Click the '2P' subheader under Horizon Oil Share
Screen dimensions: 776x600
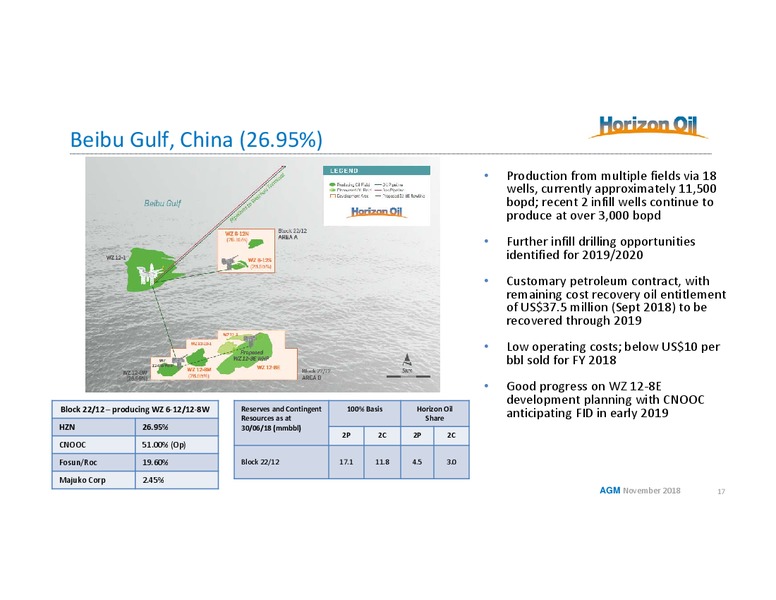pos(417,436)
